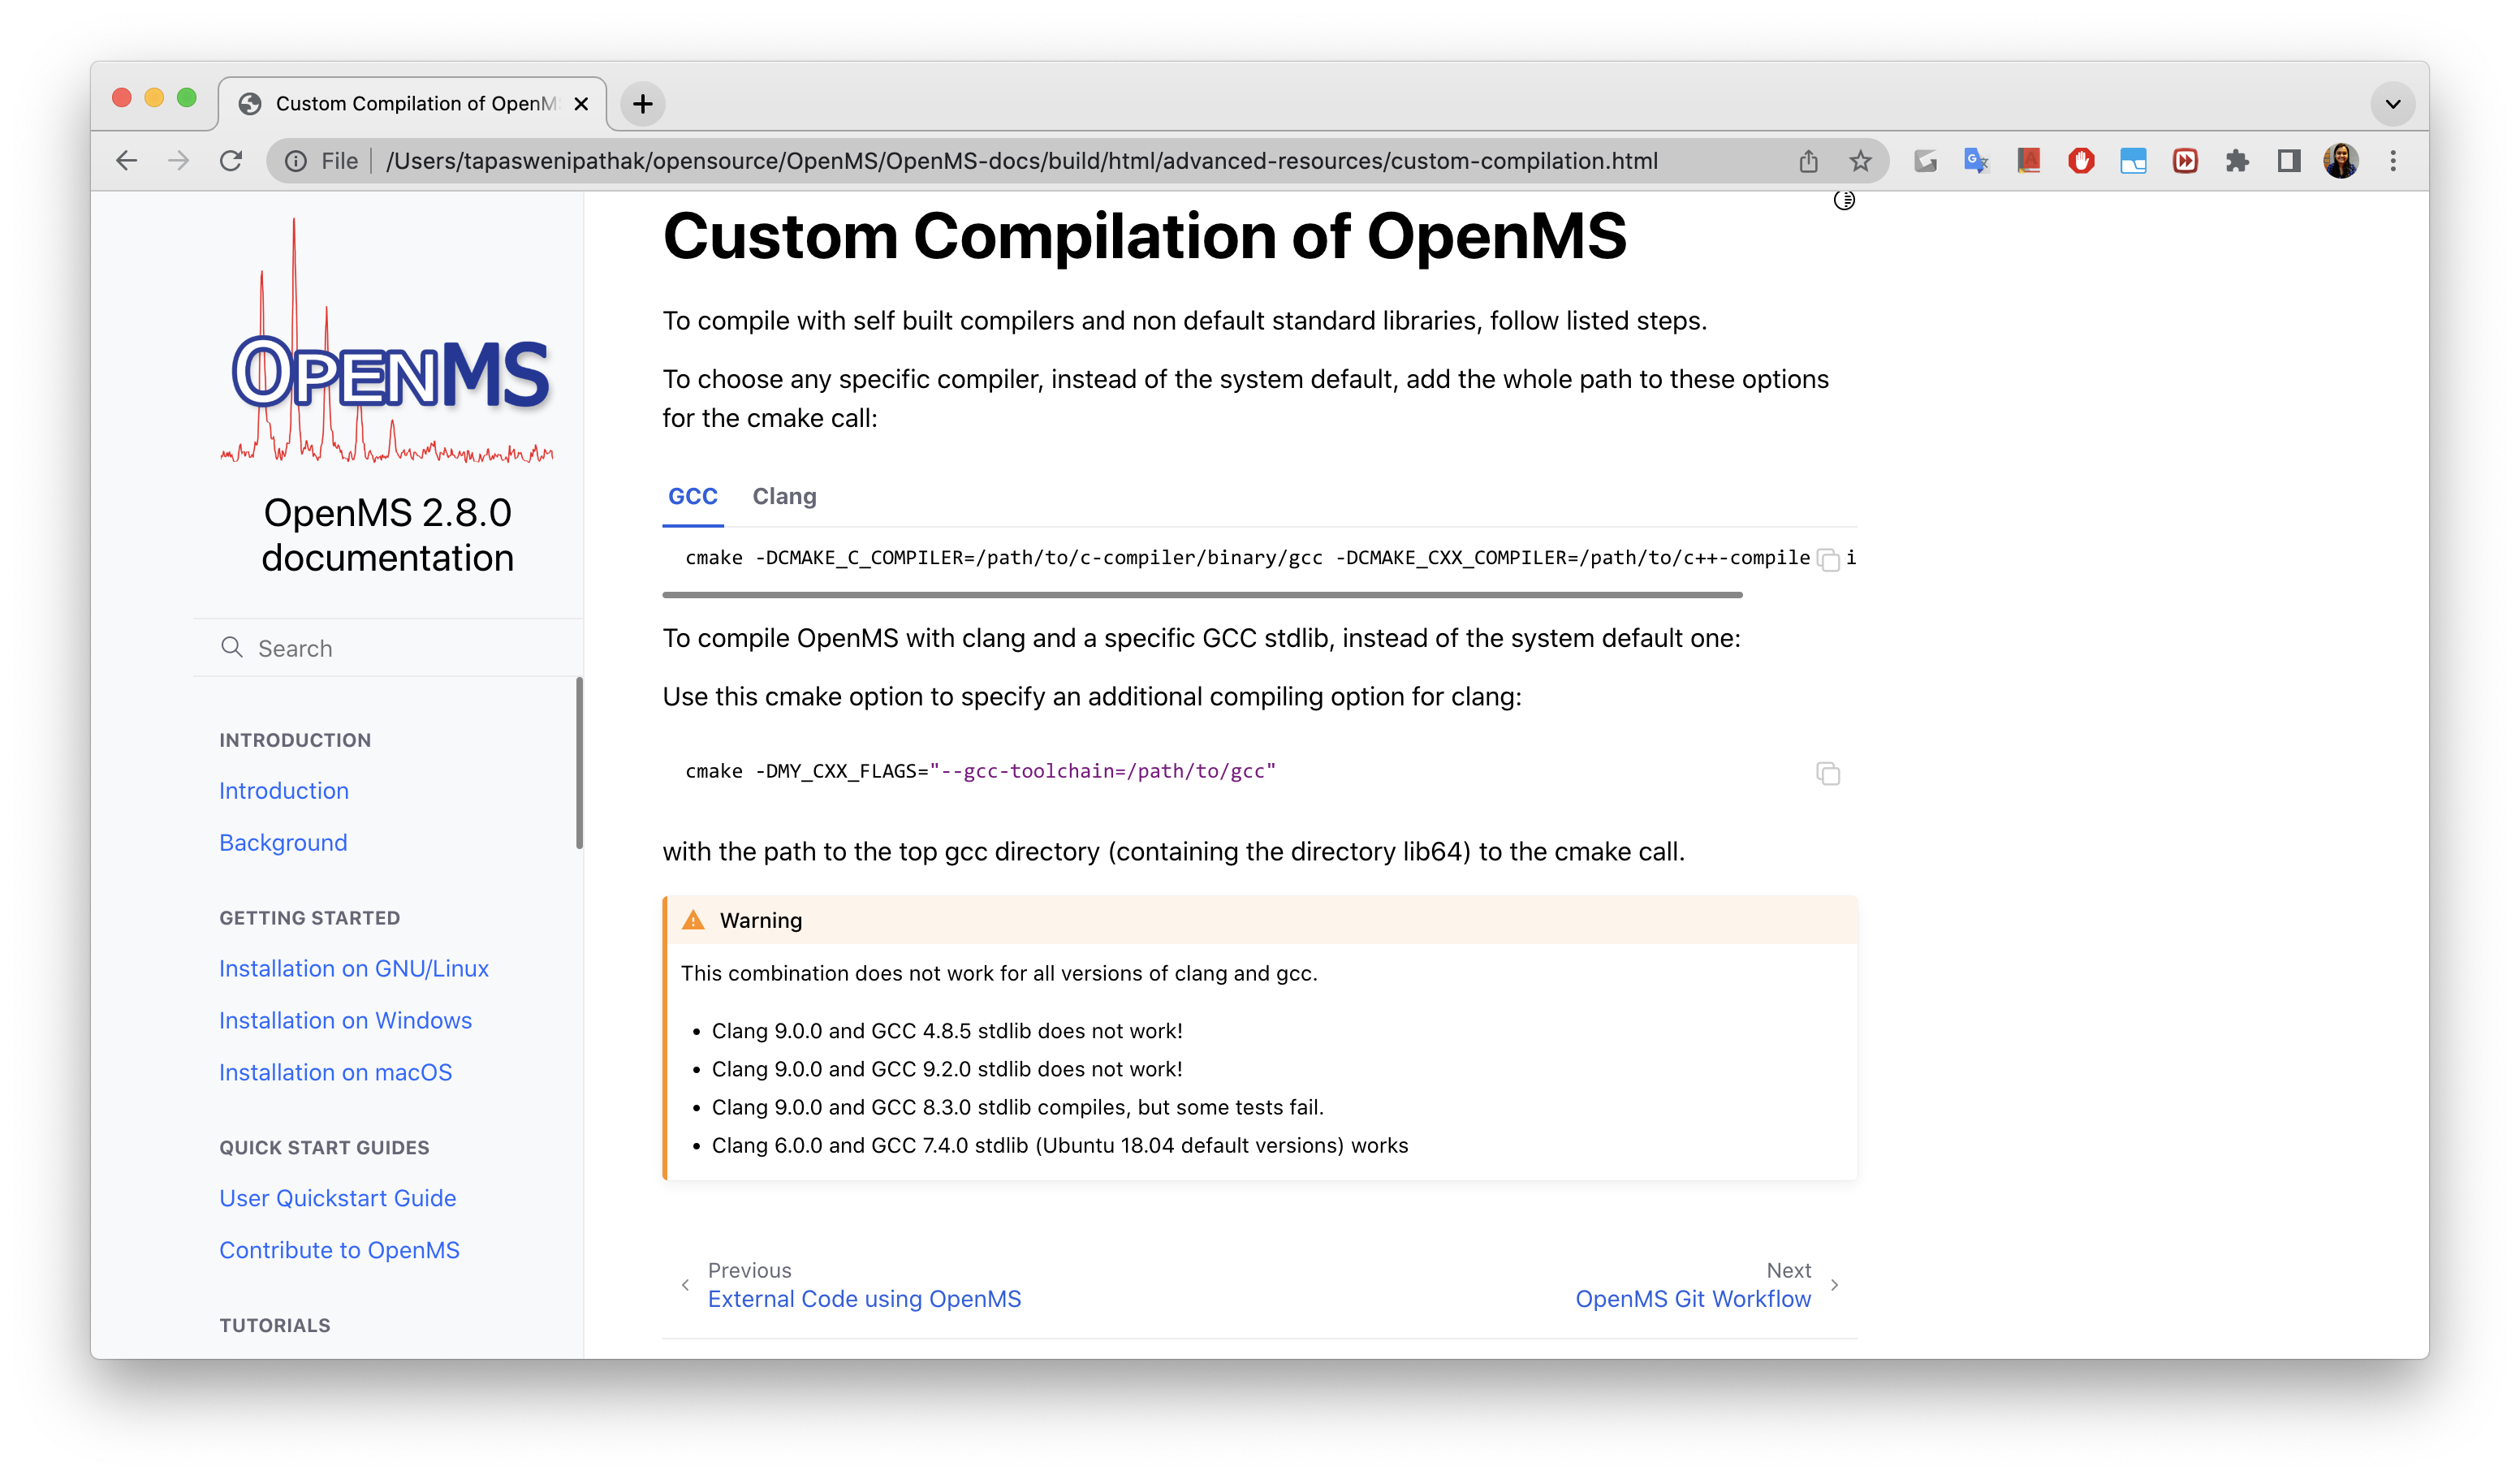This screenshot has height=1479, width=2520.
Task: Open the Extensions puzzle icon
Action: [2237, 161]
